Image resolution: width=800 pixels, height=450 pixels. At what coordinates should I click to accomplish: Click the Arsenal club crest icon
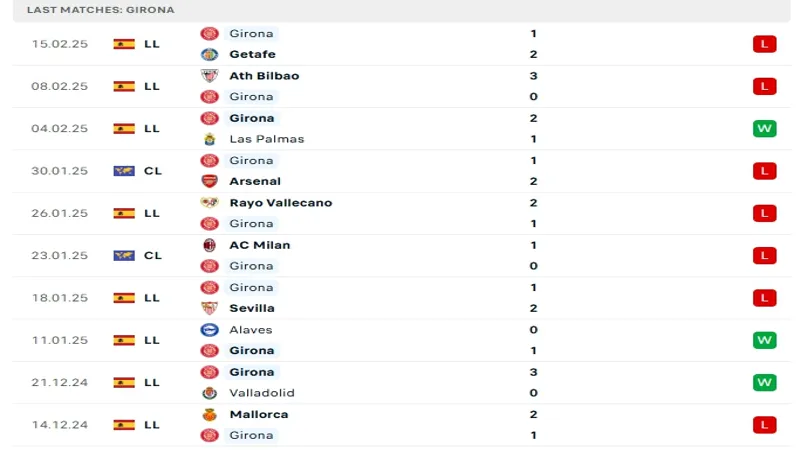(x=209, y=181)
